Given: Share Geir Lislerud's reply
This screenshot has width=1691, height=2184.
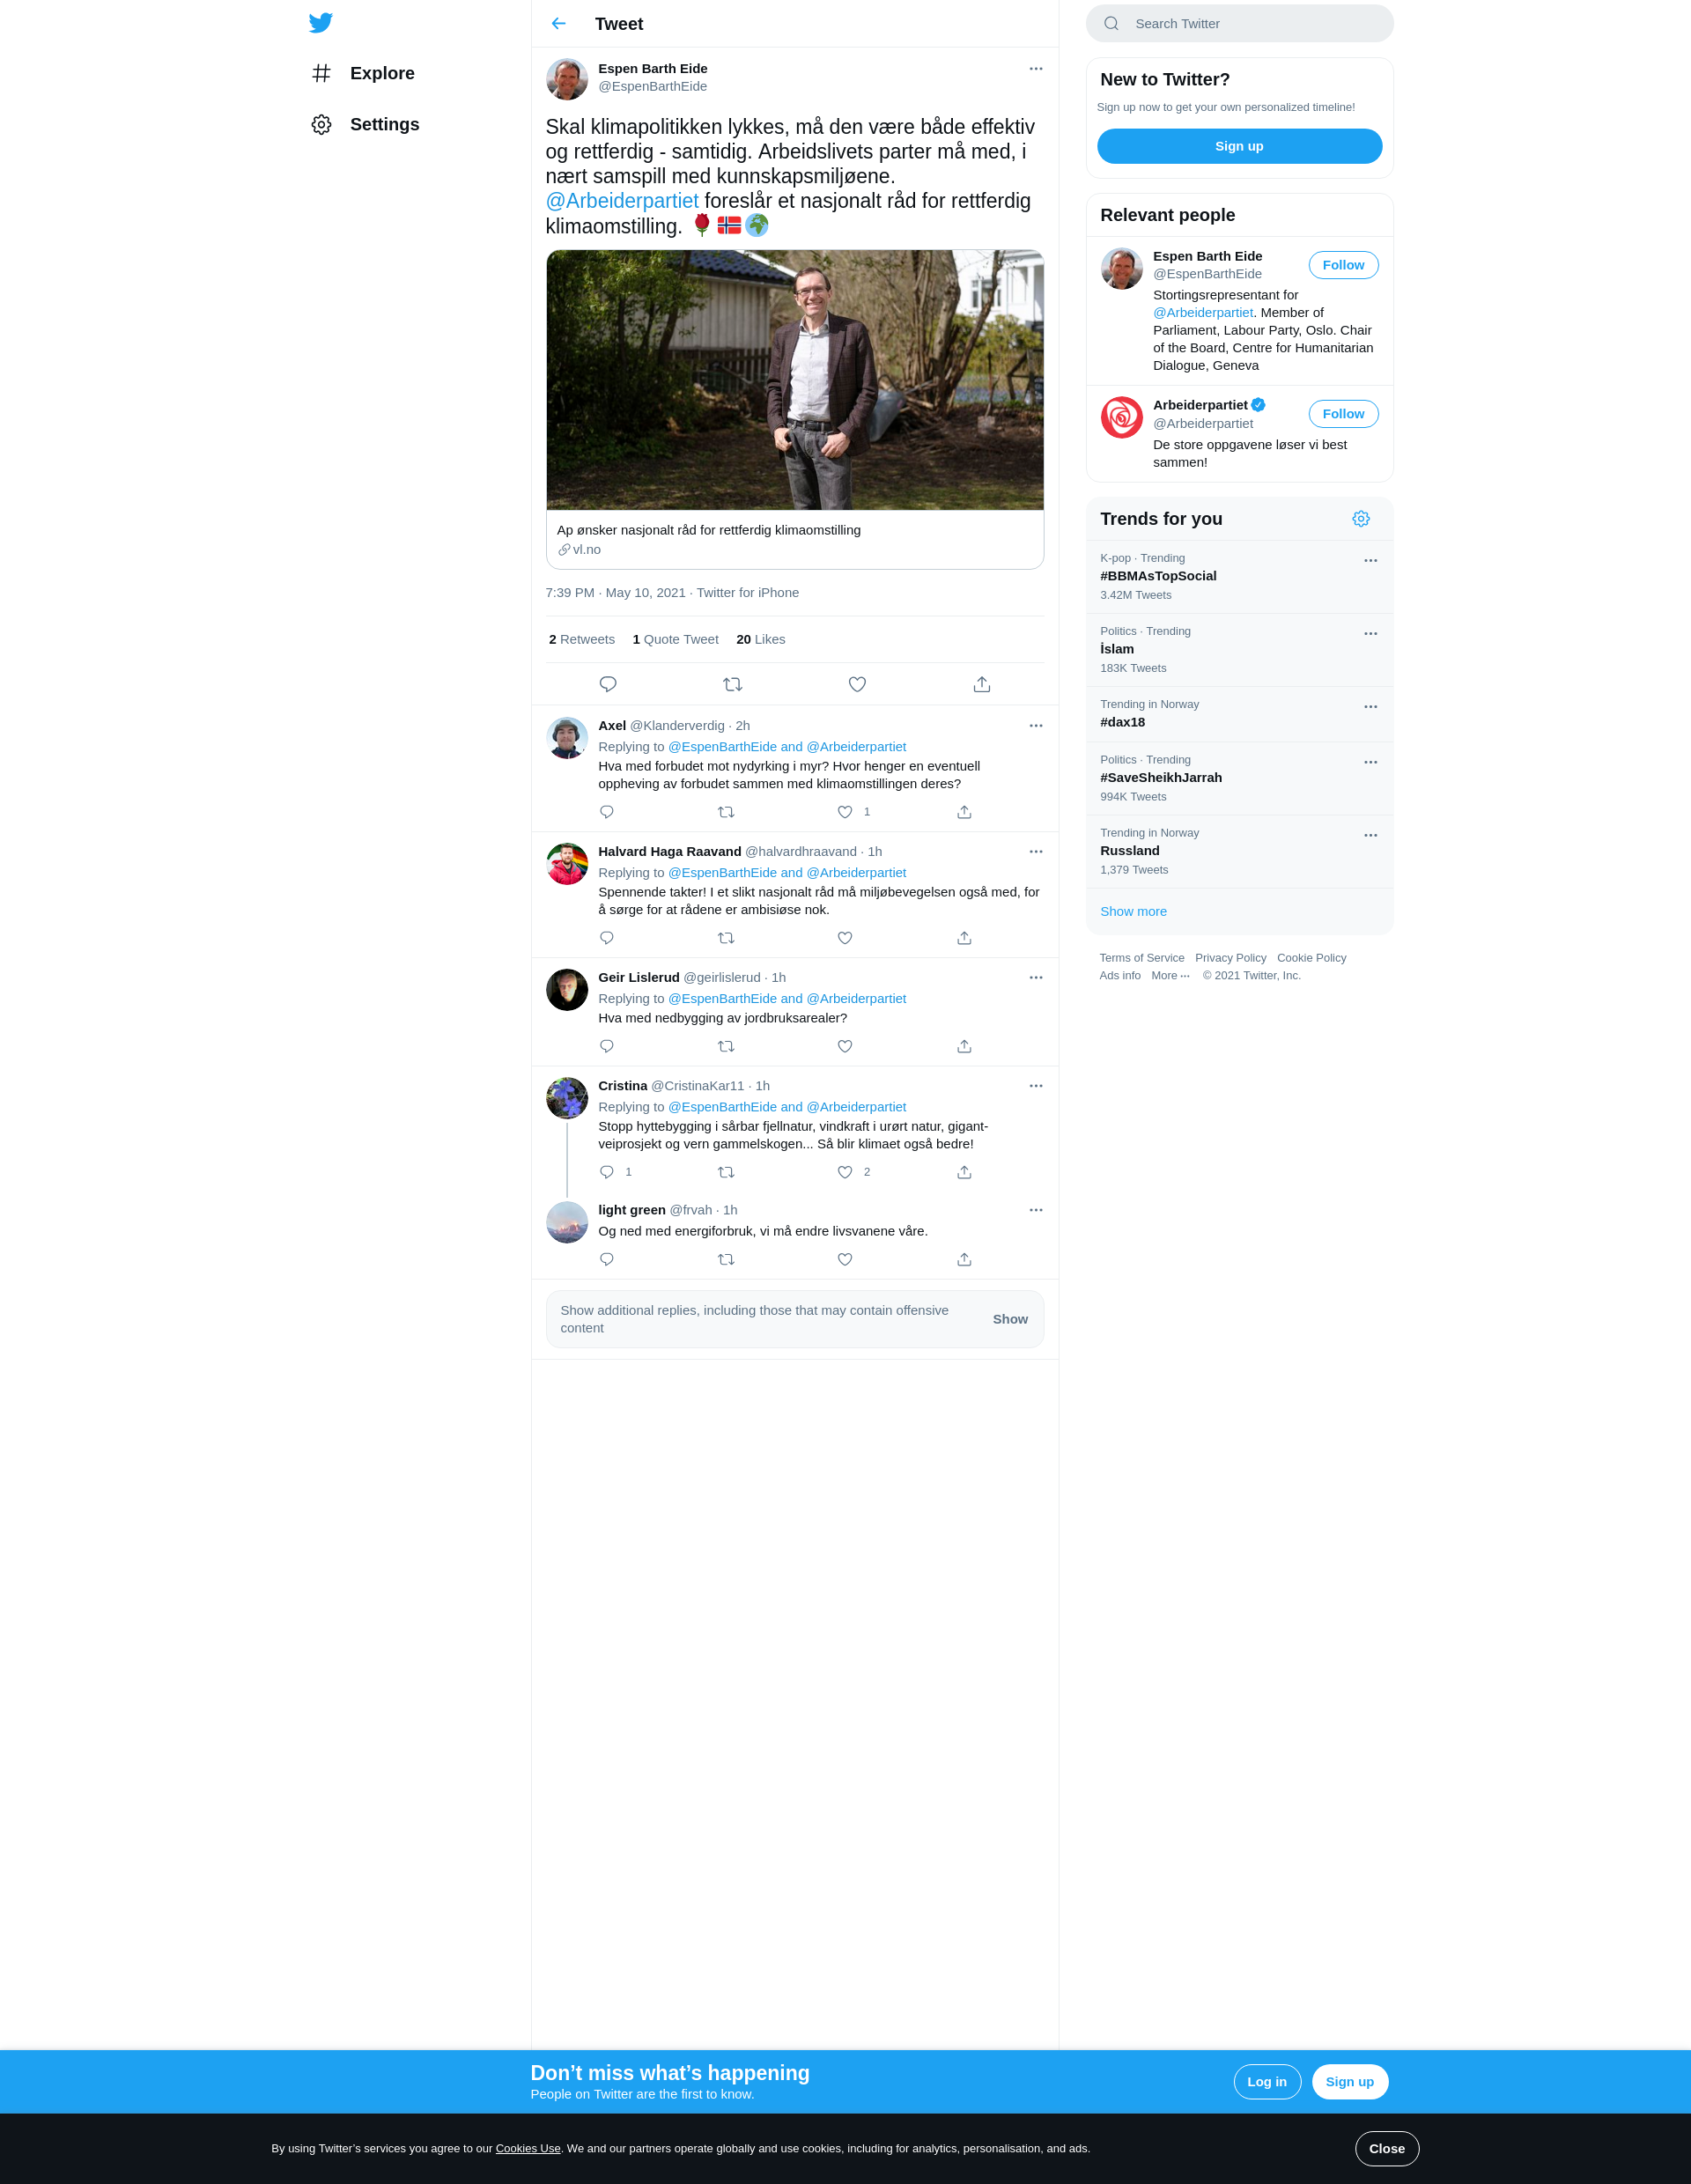Looking at the screenshot, I should click(x=964, y=1046).
